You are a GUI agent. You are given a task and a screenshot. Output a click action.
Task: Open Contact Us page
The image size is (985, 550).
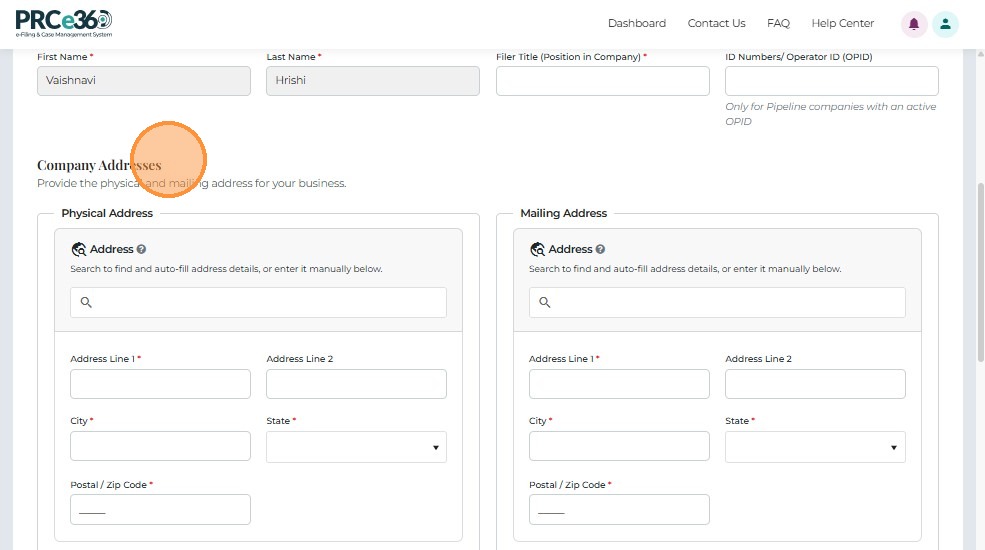[716, 23]
